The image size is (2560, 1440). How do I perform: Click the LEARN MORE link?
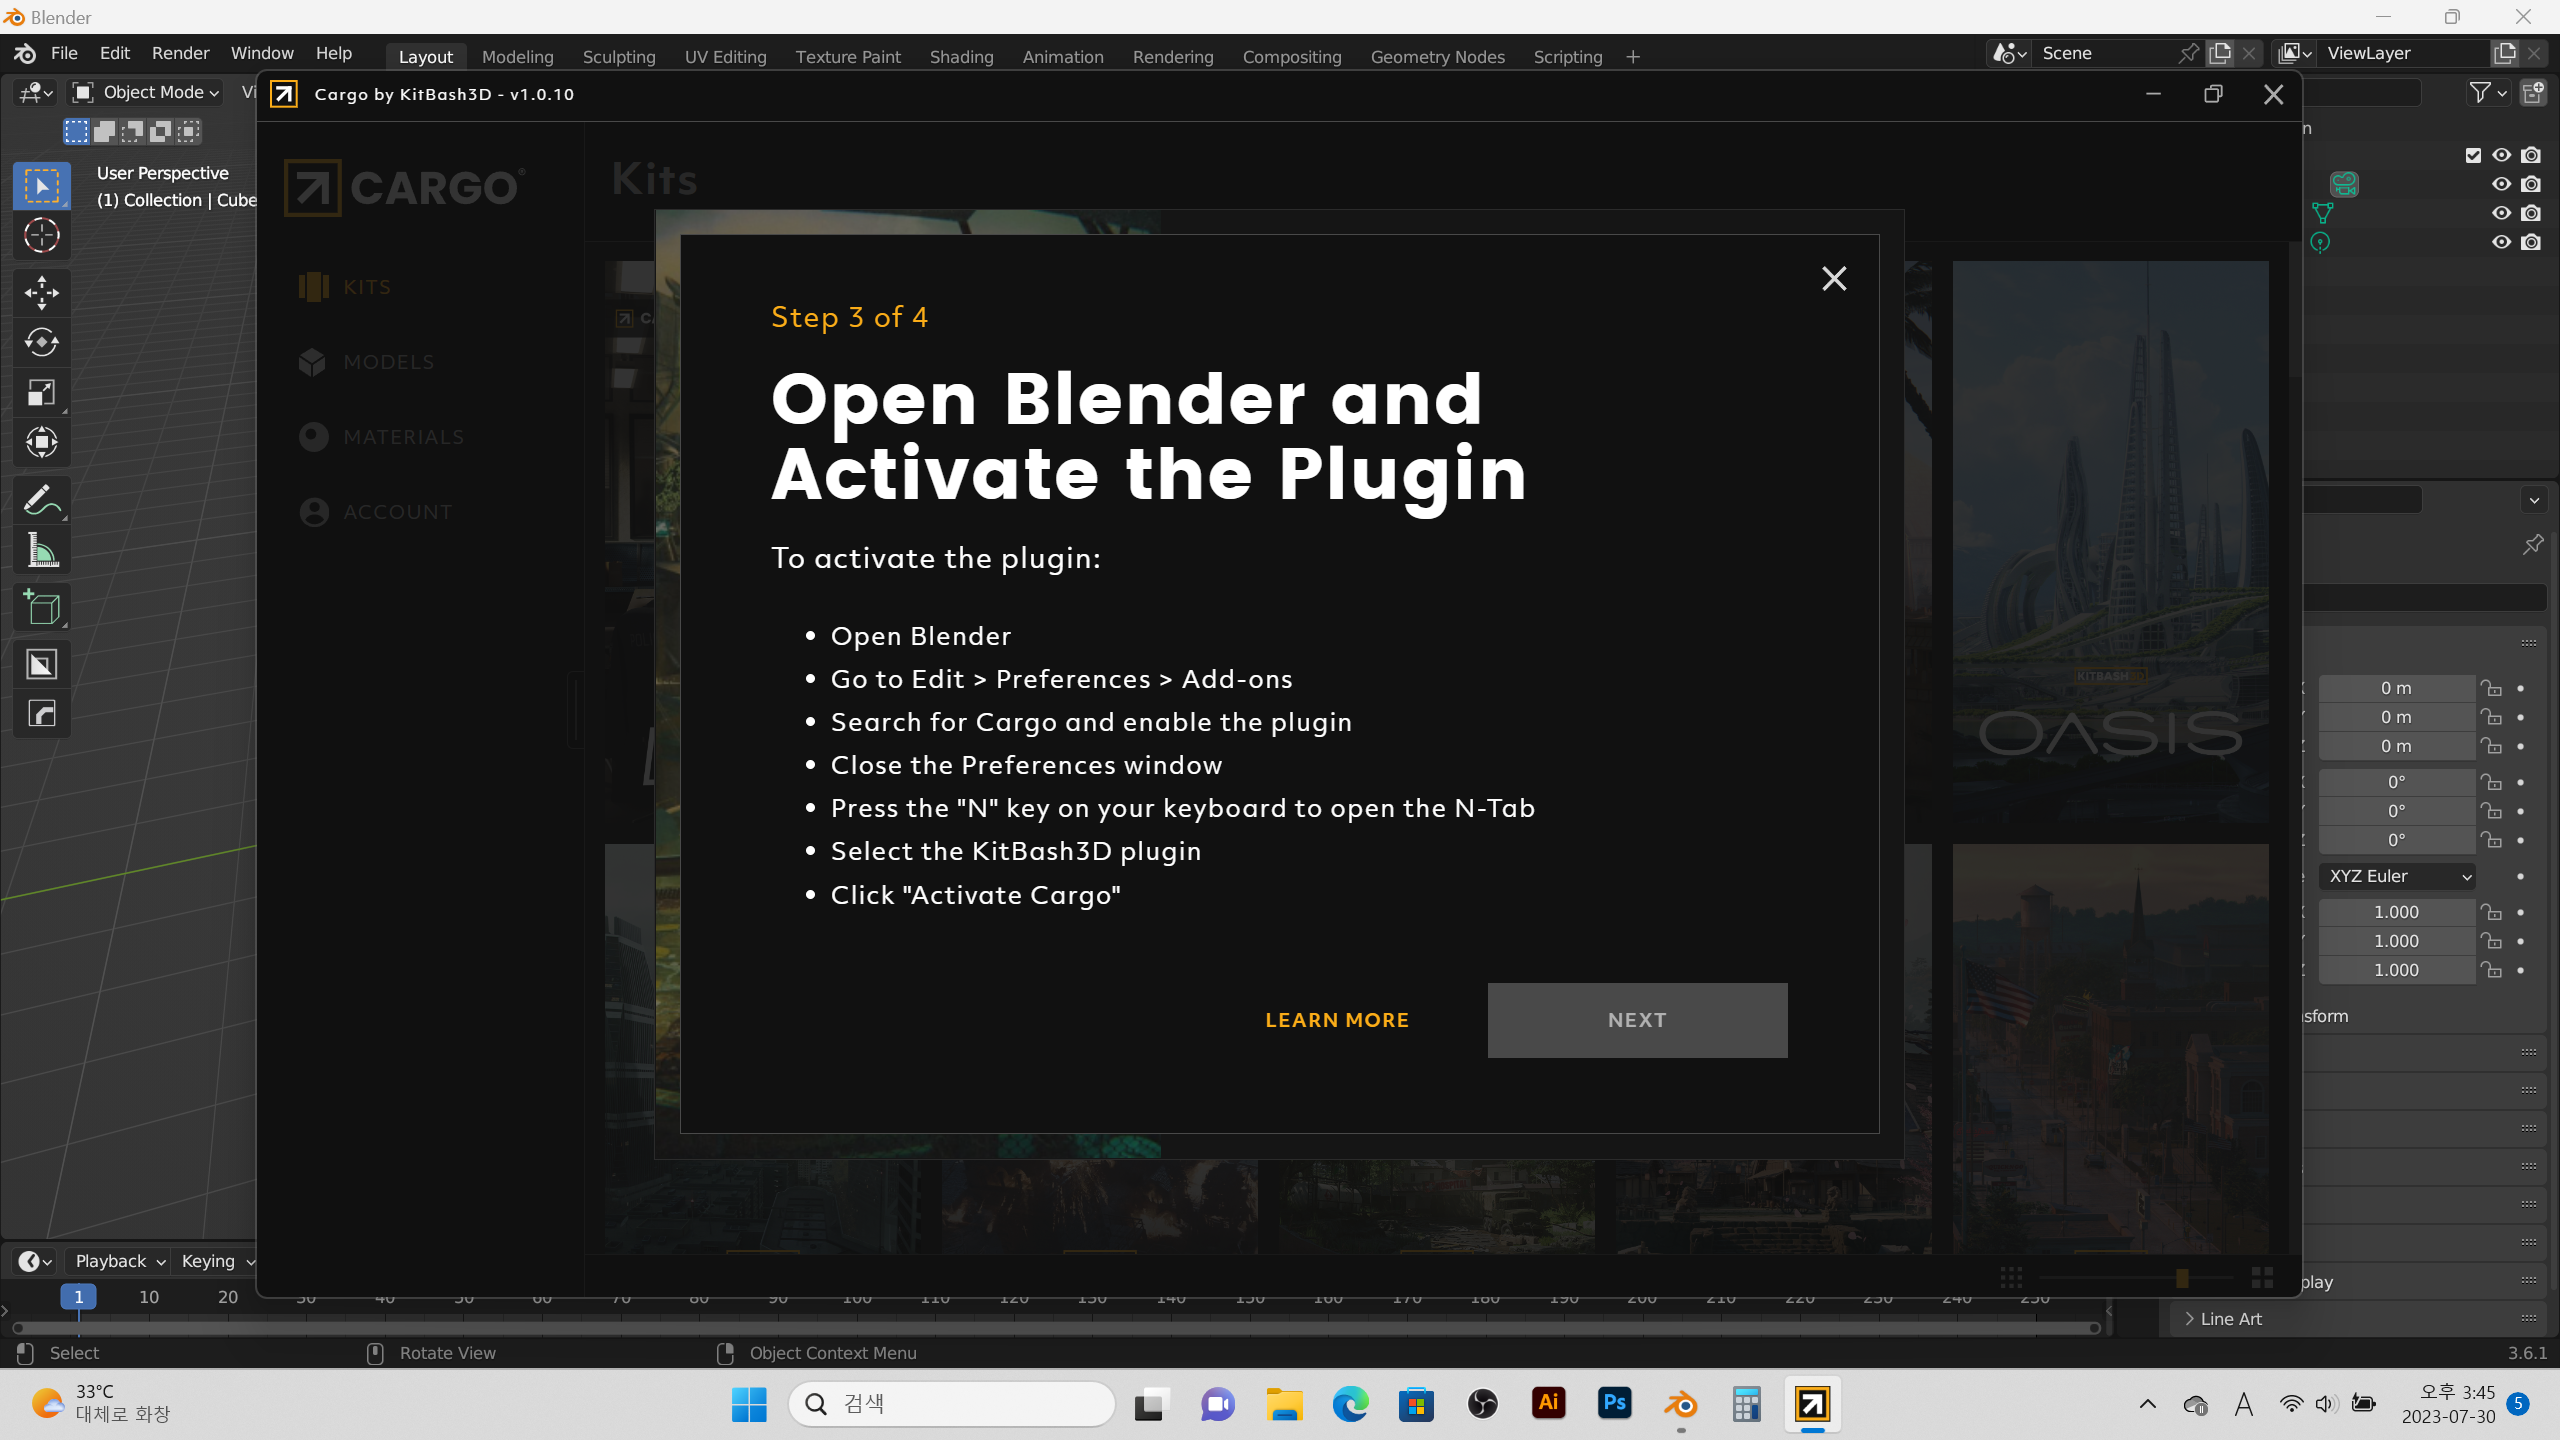coord(1336,1020)
